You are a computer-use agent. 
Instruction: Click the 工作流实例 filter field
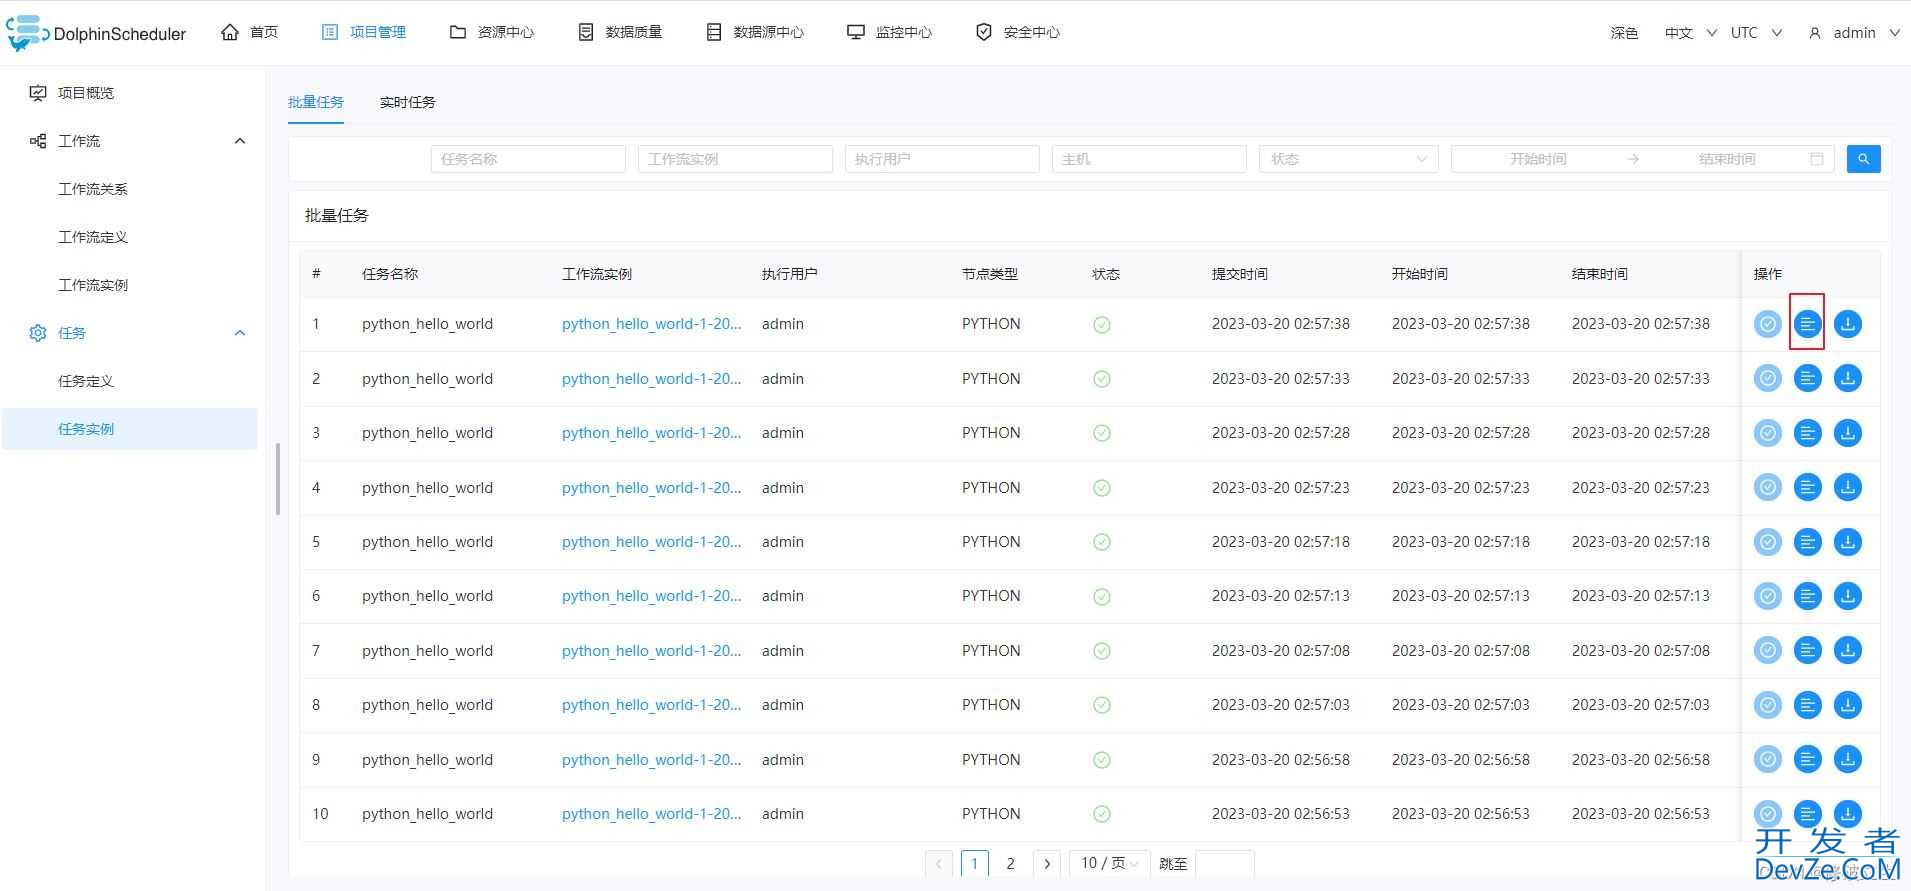click(735, 159)
